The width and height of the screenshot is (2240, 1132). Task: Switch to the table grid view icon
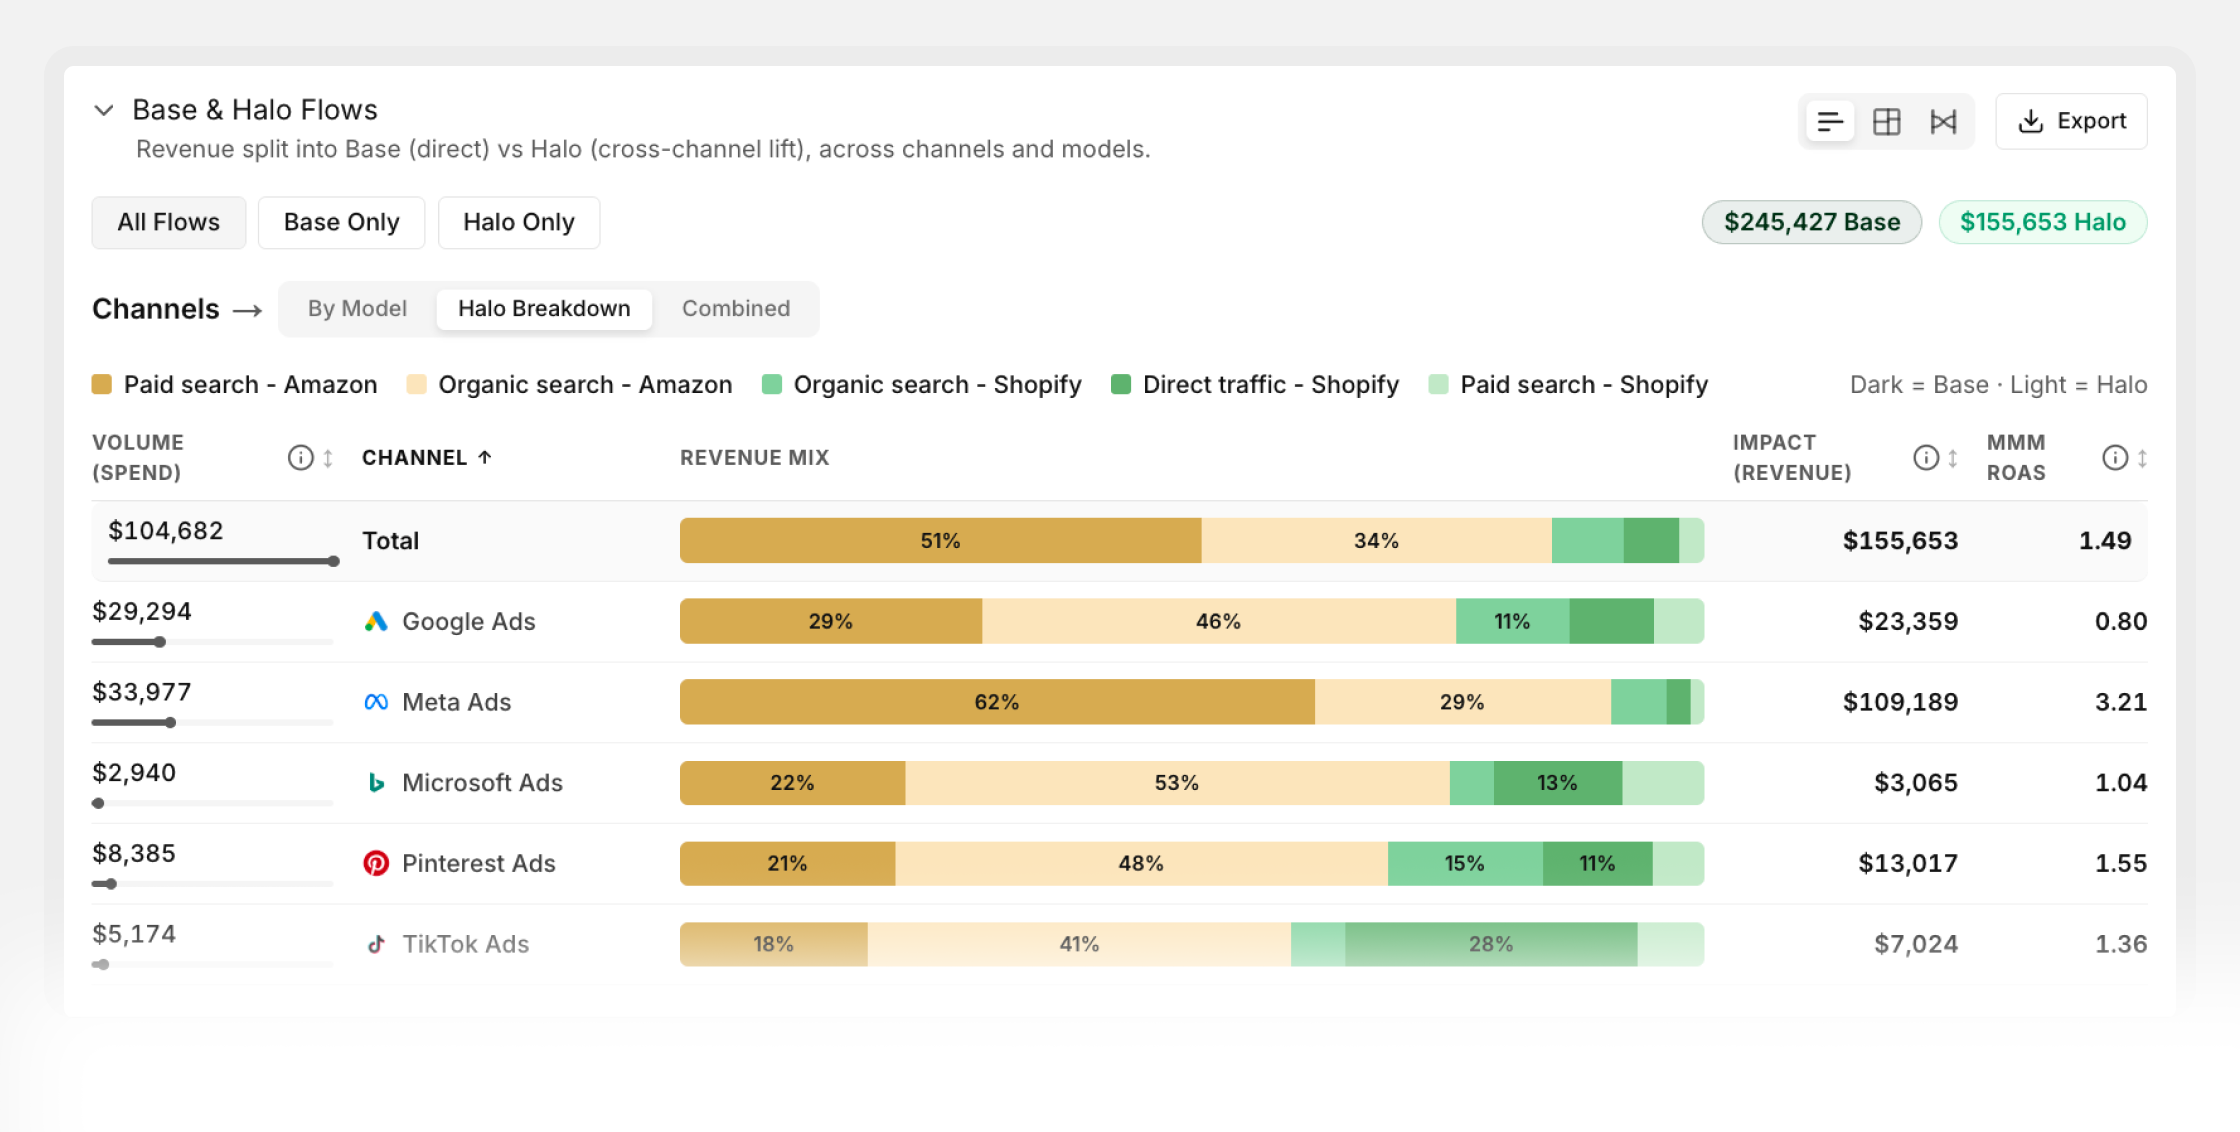[x=1887, y=122]
